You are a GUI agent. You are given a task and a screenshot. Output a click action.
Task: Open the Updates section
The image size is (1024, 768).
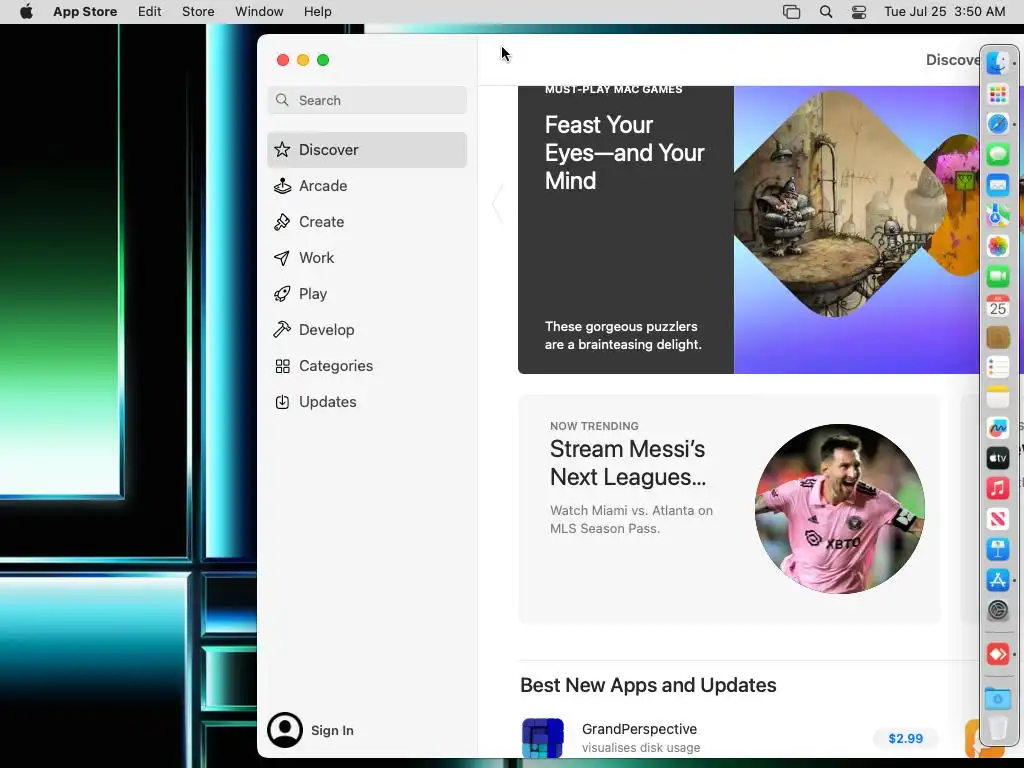click(367, 402)
